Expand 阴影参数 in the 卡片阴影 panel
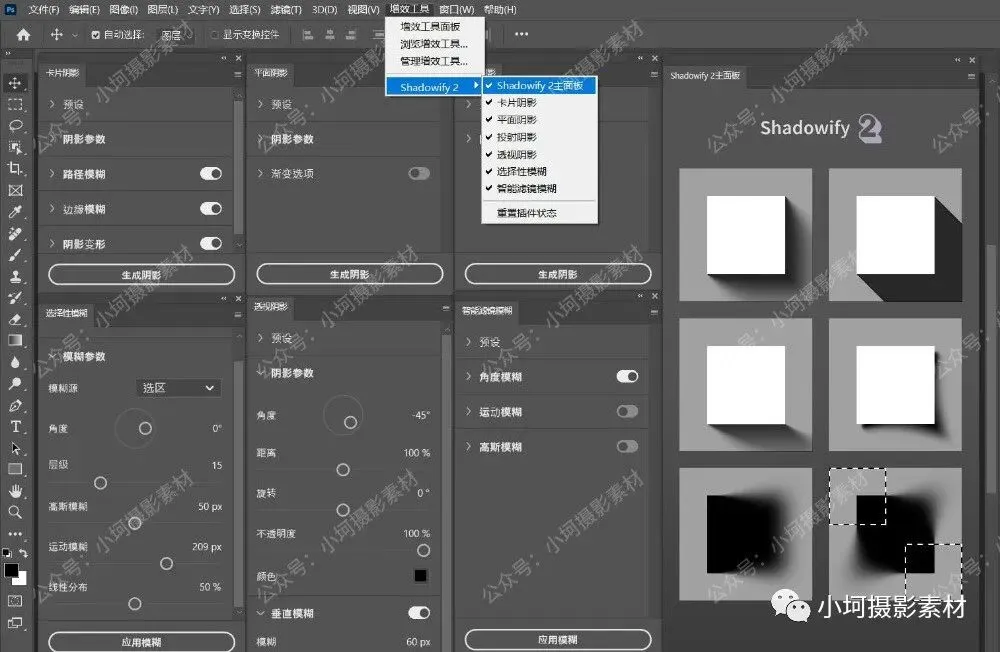The image size is (1000, 652). pyautogui.click(x=52, y=138)
